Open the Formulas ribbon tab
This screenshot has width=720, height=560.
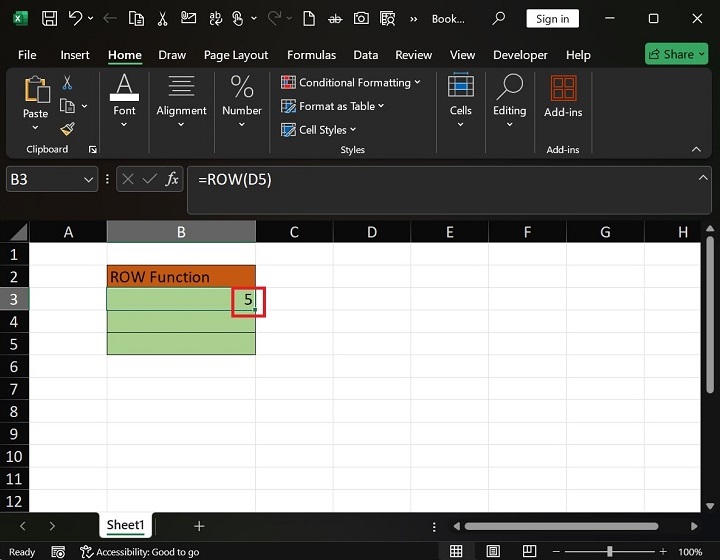(x=310, y=55)
